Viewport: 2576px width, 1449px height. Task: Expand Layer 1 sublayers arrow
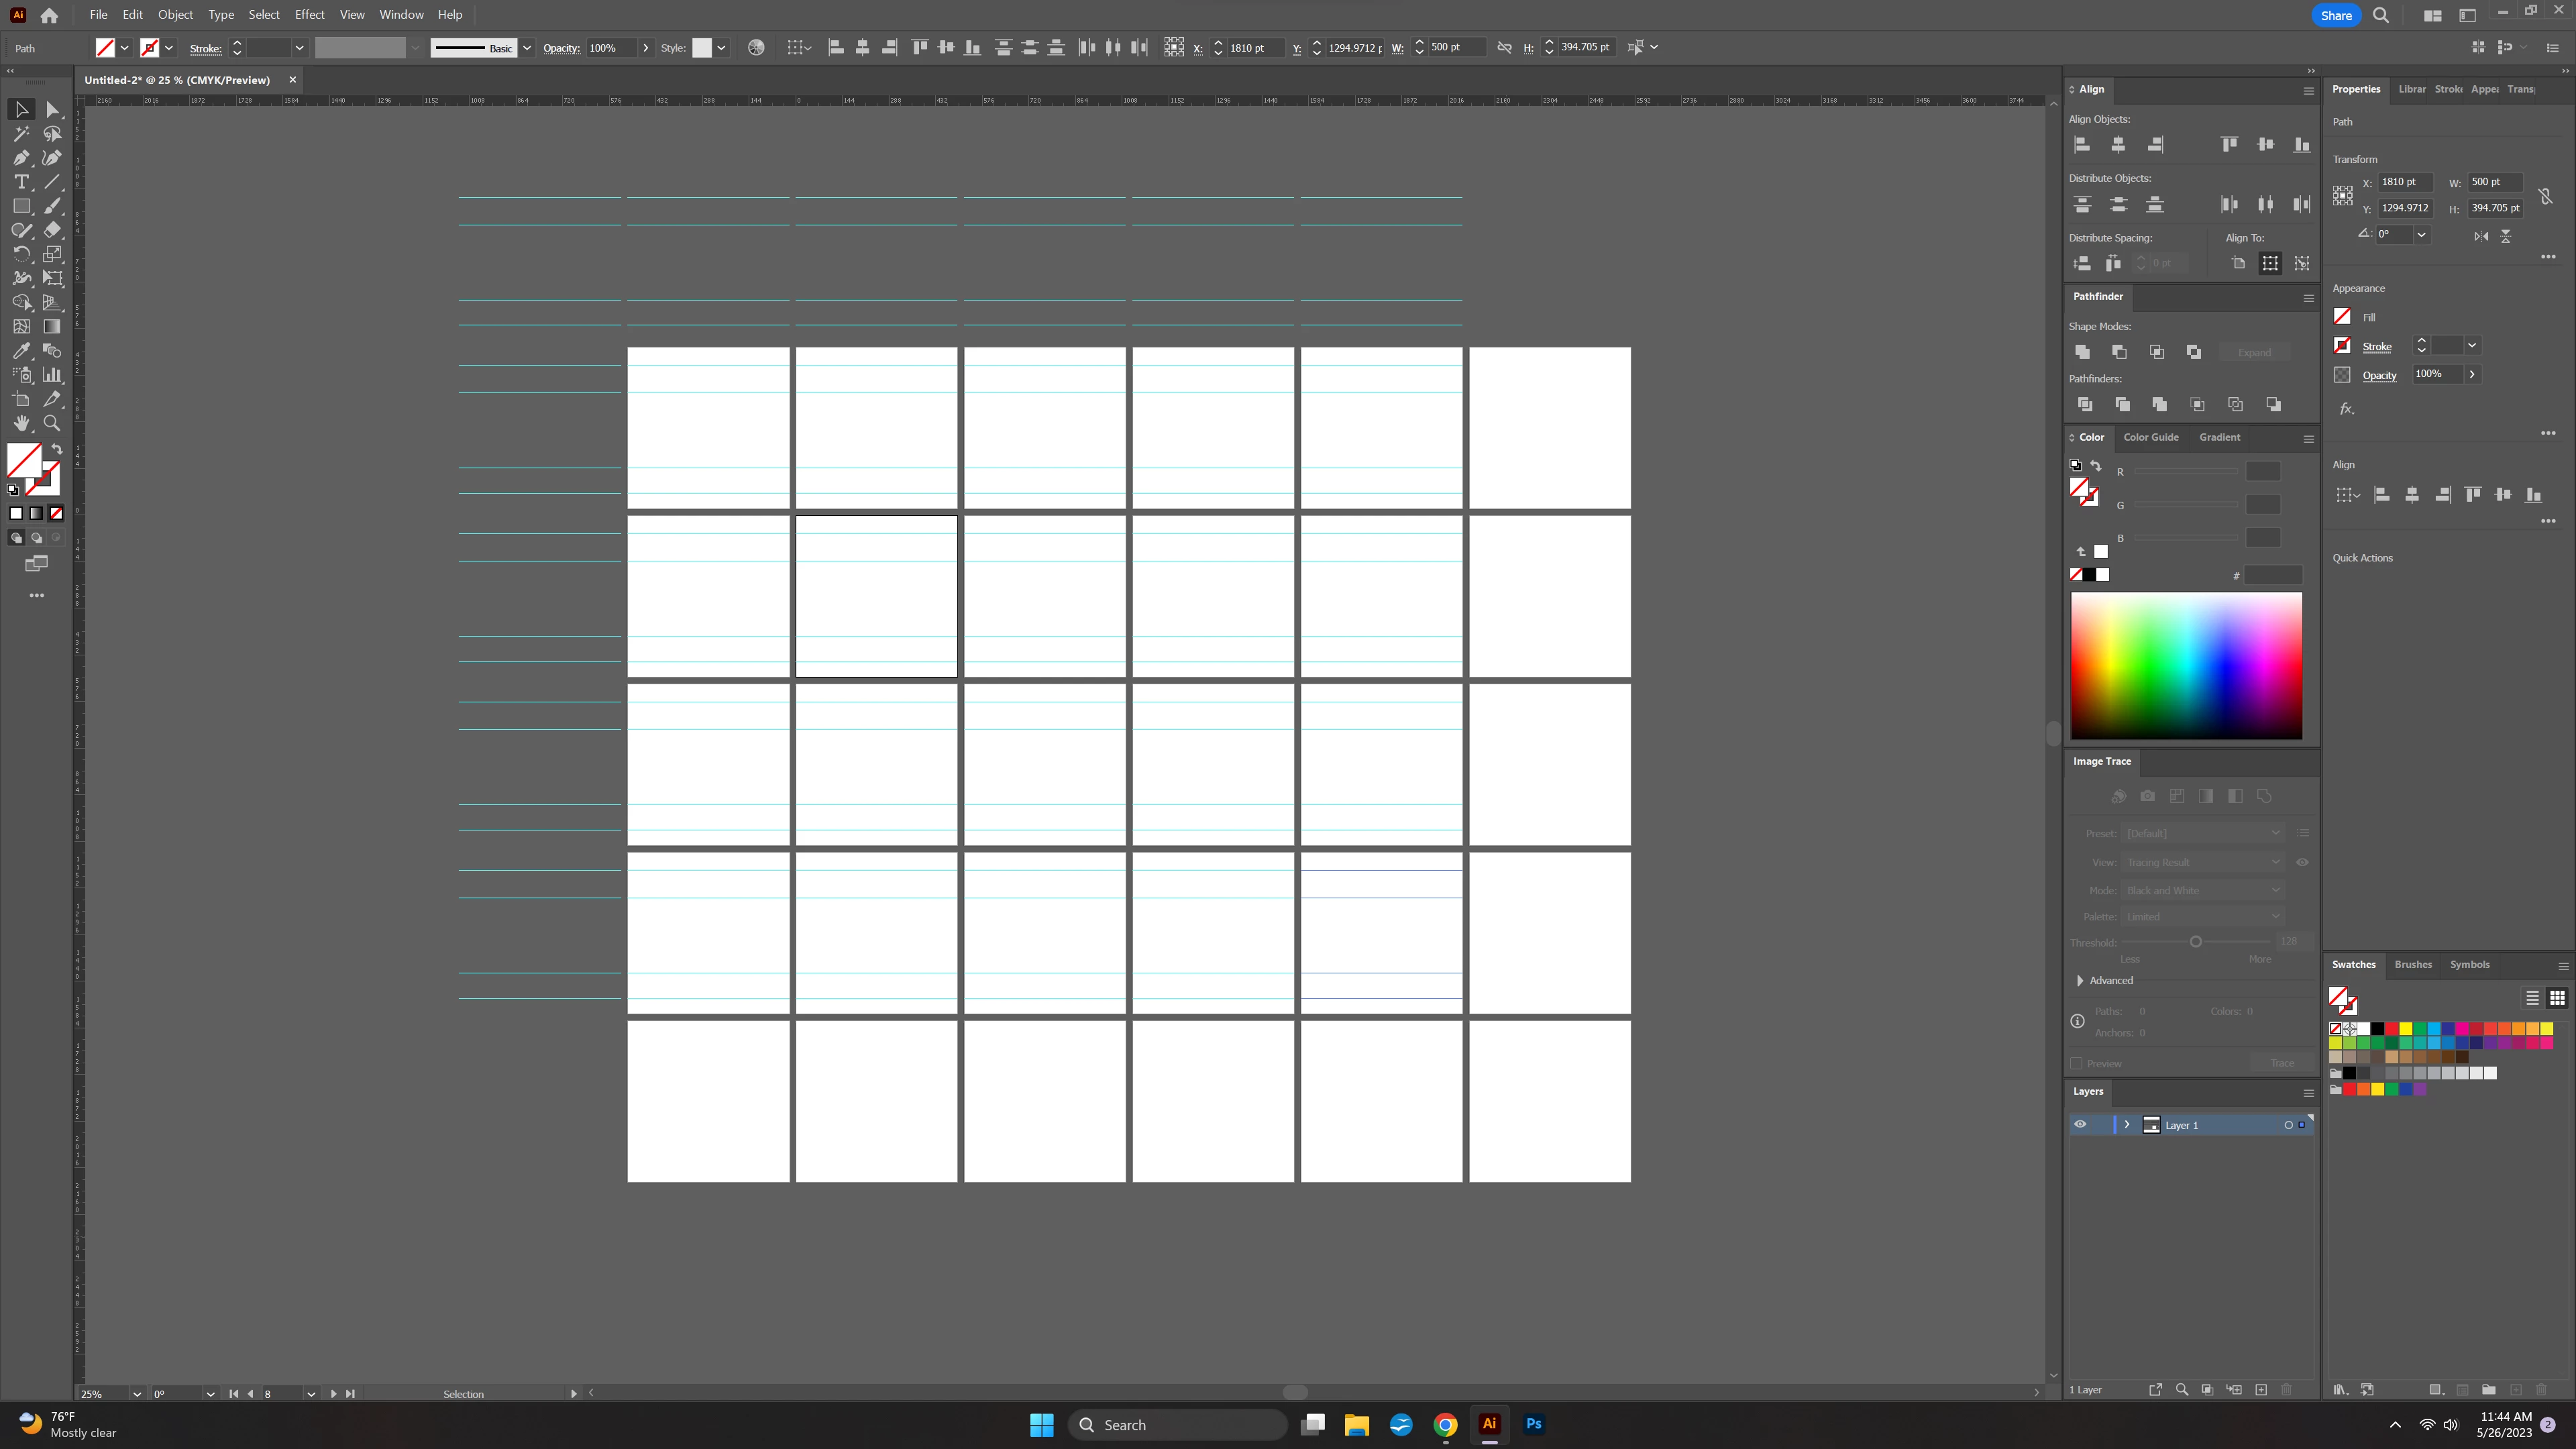[2127, 1125]
